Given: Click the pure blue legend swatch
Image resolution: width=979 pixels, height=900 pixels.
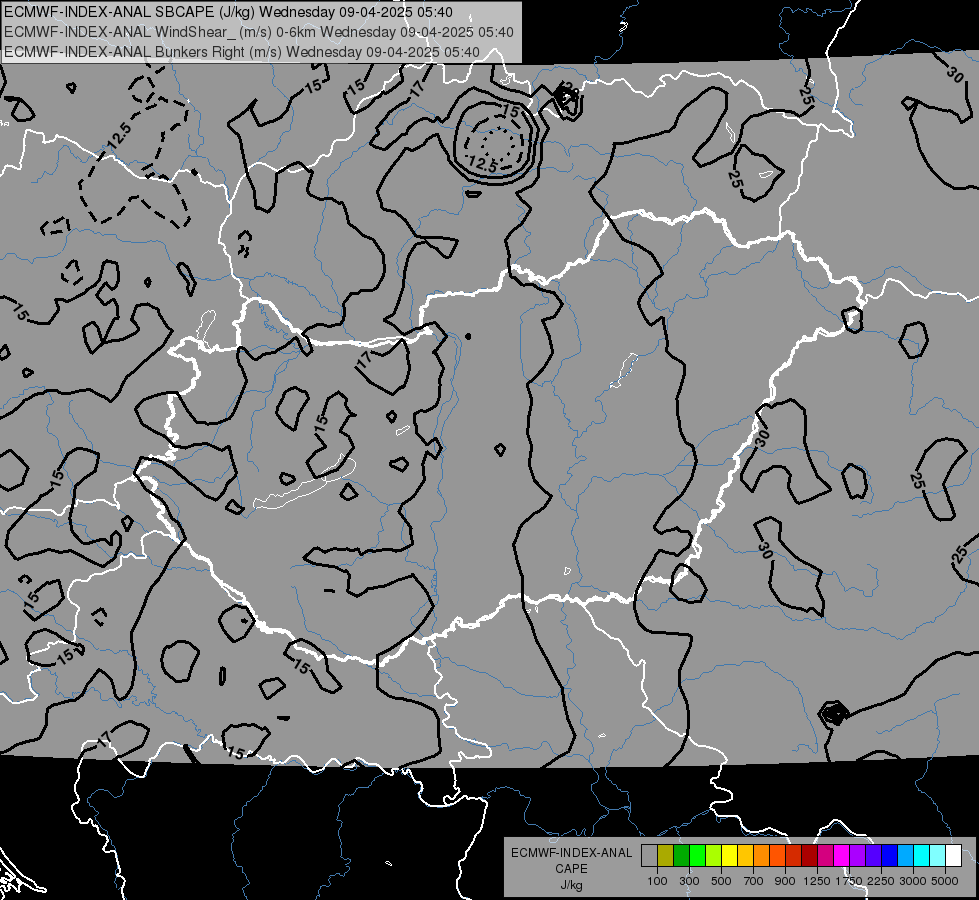Looking at the screenshot, I should 890,856.
